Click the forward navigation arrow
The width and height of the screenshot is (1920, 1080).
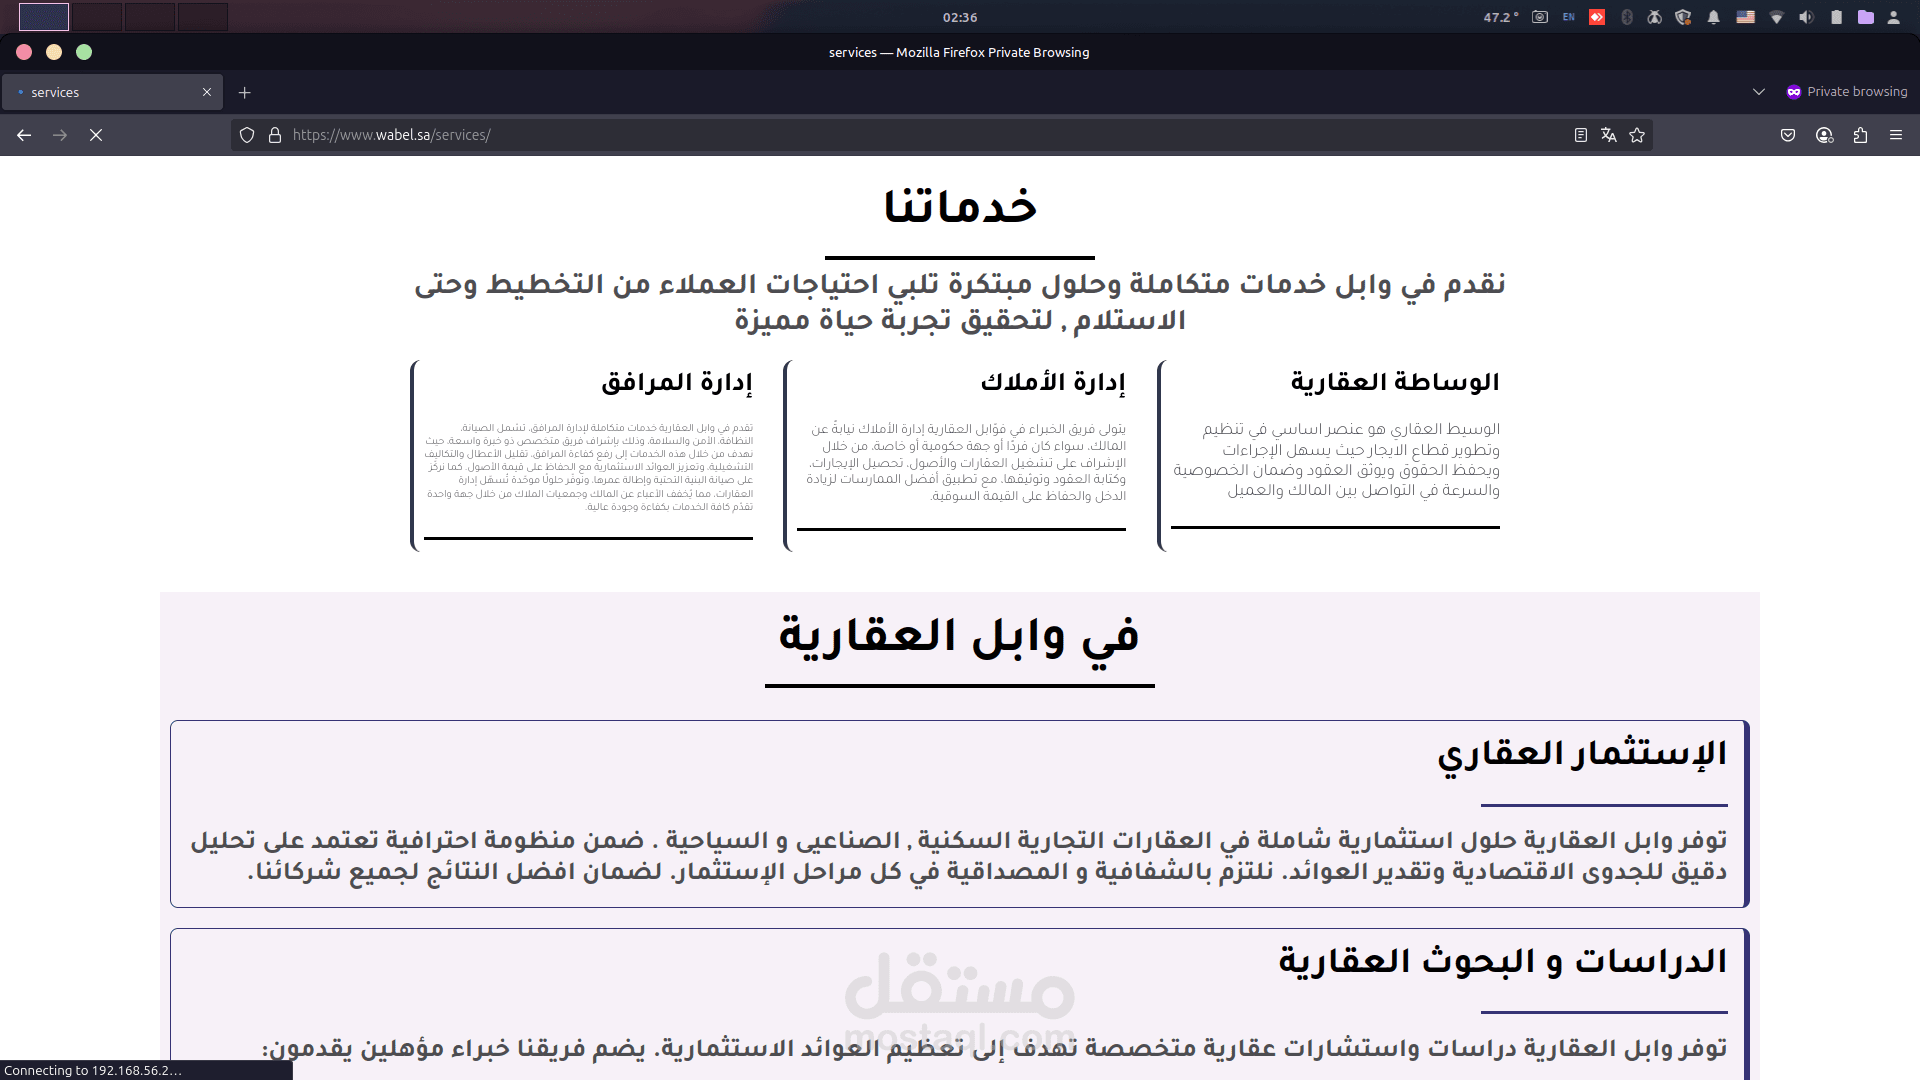point(60,135)
